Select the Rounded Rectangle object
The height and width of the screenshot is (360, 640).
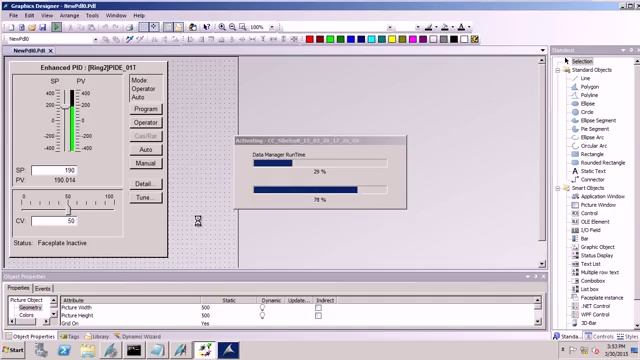[x=602, y=162]
